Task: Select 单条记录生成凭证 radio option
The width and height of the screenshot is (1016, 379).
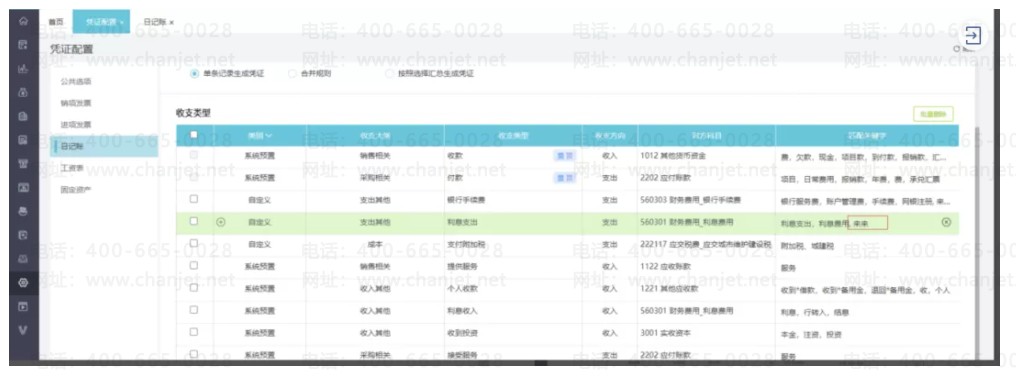Action: [194, 74]
